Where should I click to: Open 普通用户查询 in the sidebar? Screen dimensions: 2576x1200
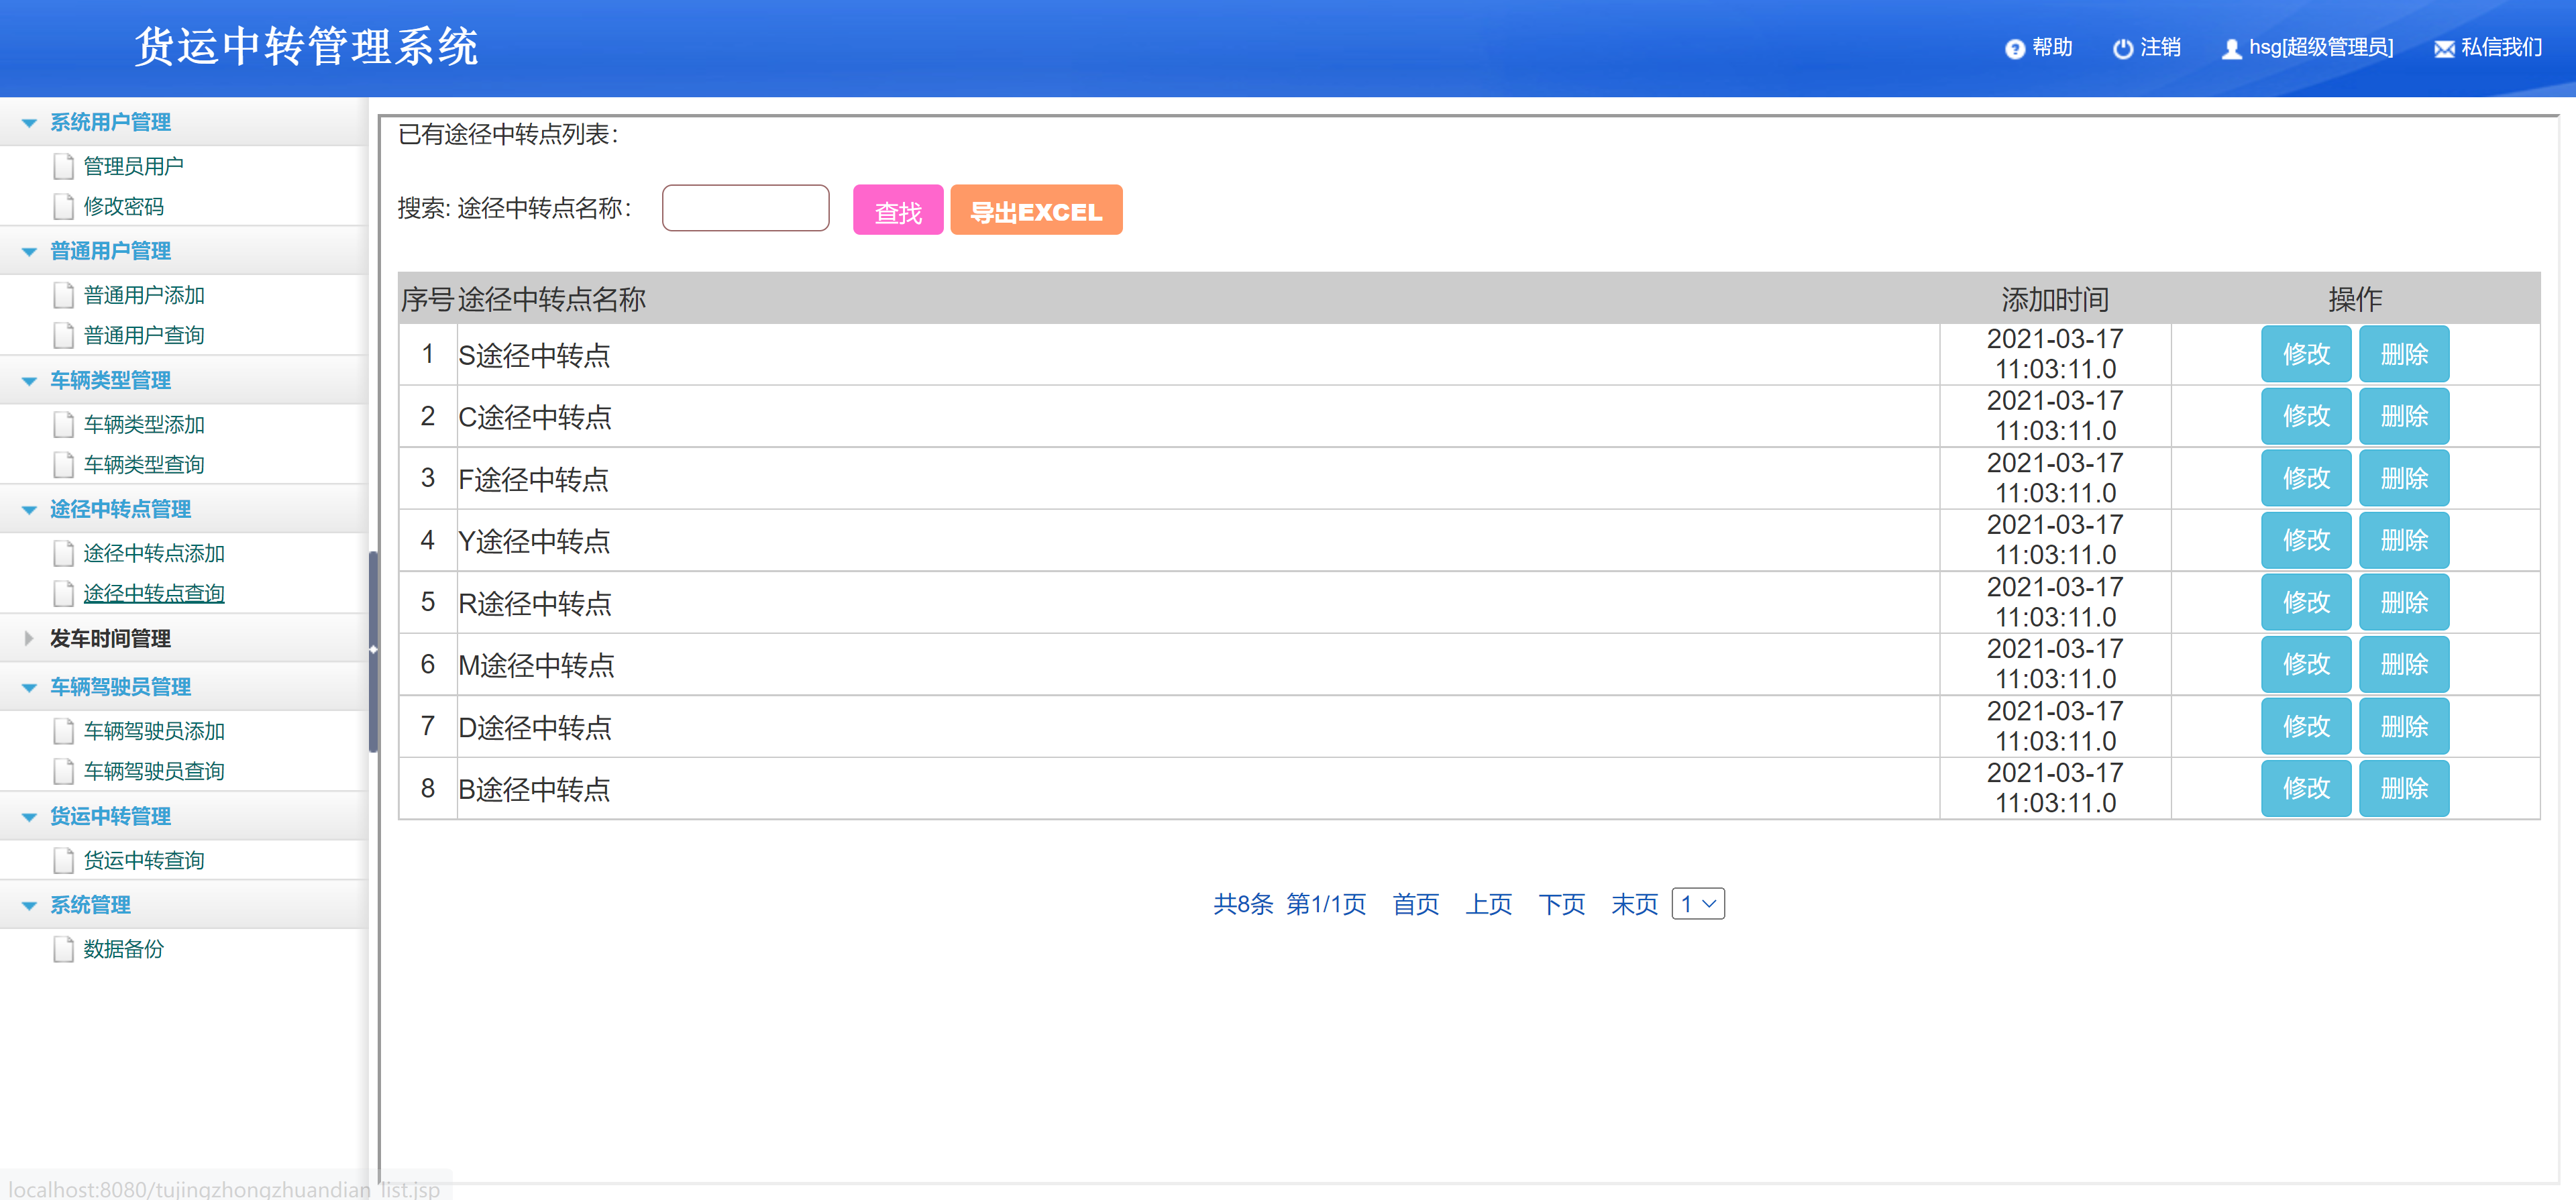(143, 335)
